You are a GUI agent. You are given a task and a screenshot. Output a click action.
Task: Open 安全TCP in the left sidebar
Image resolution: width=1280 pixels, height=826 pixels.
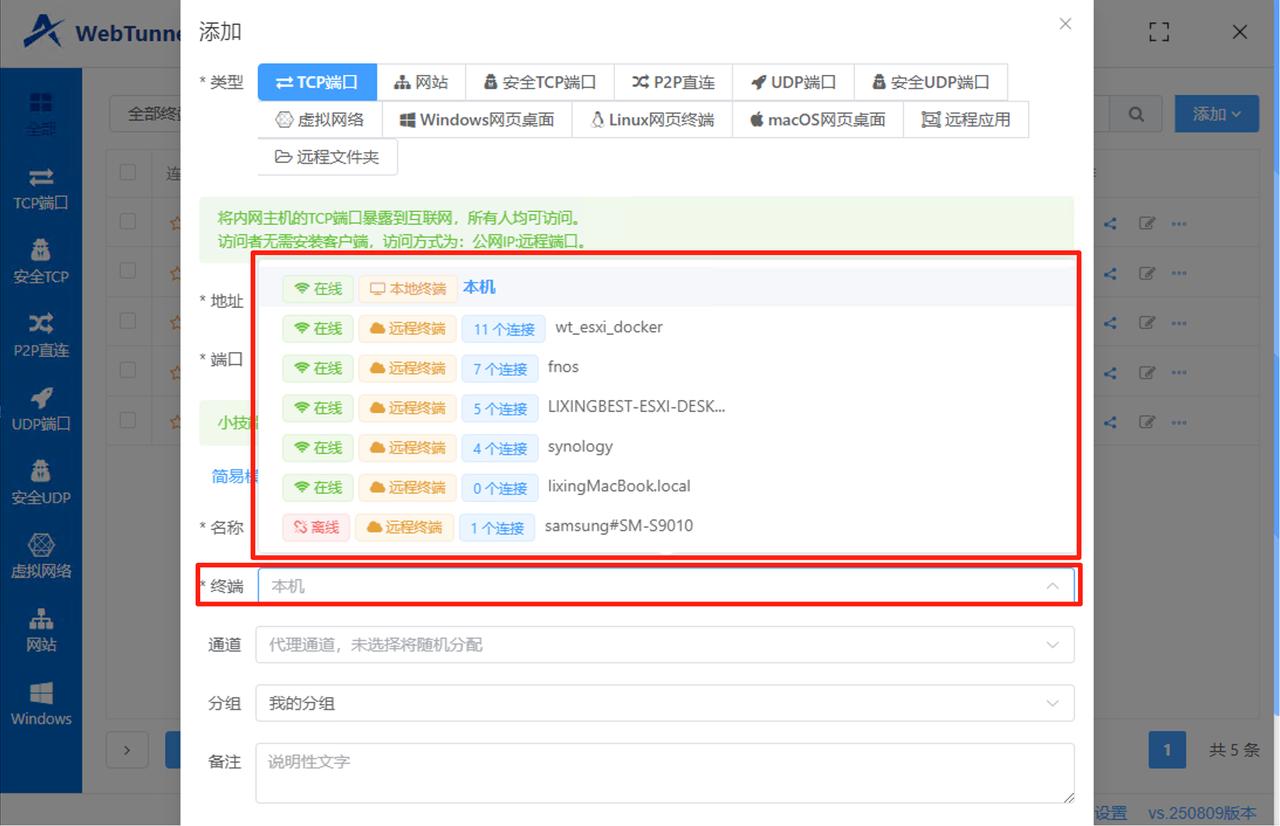coord(41,262)
